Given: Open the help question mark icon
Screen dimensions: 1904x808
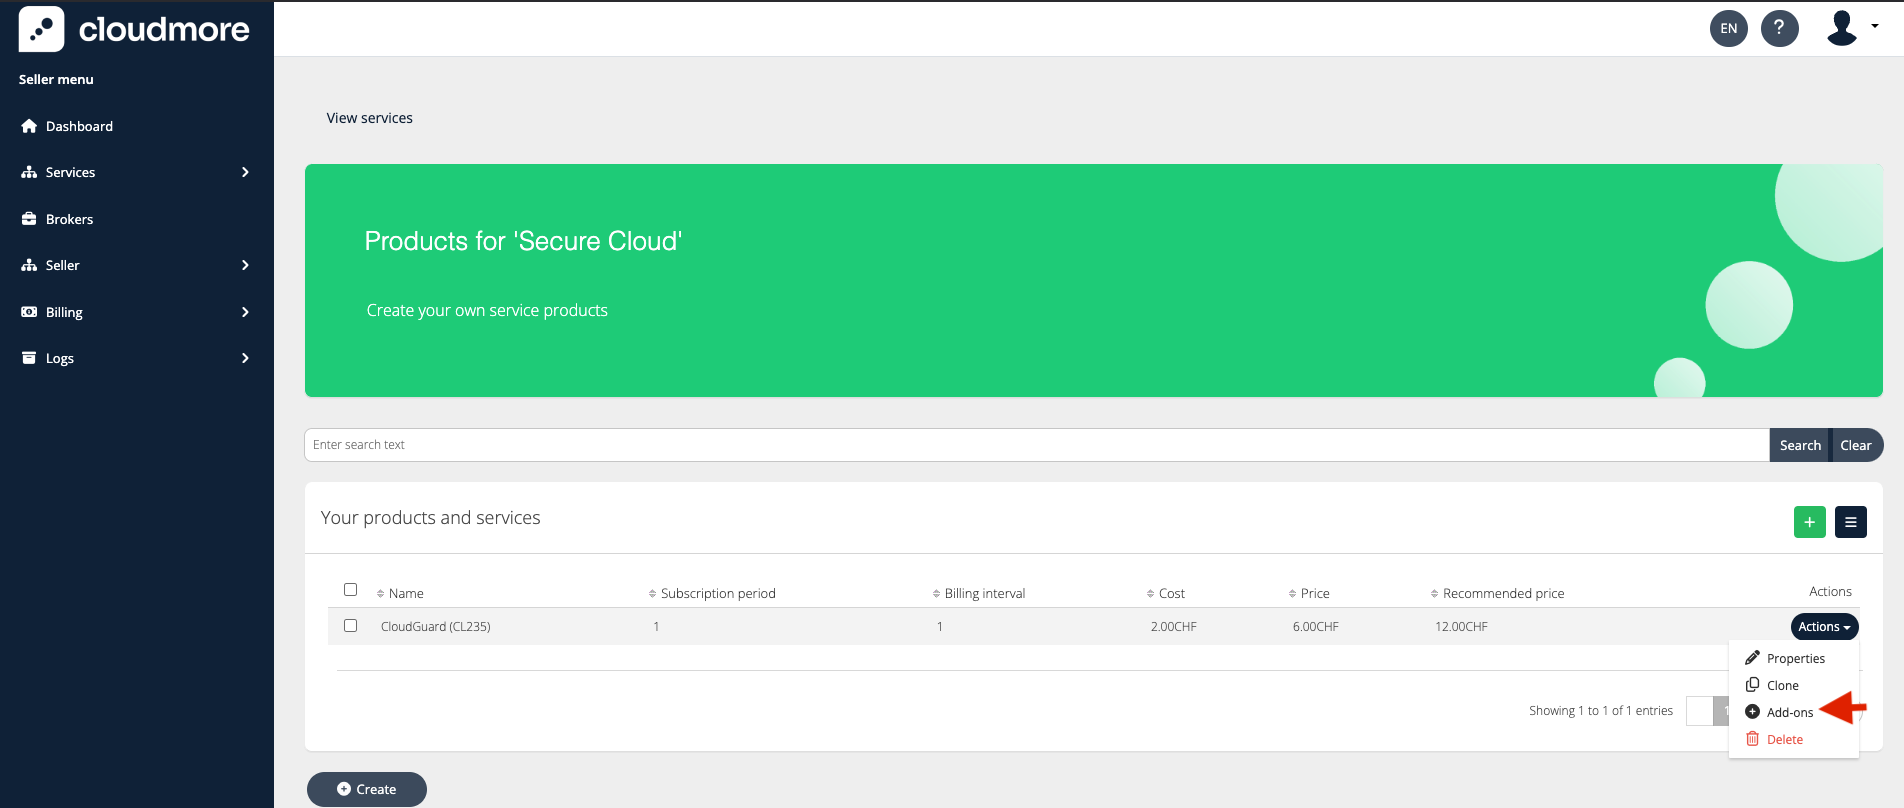Looking at the screenshot, I should (x=1779, y=28).
